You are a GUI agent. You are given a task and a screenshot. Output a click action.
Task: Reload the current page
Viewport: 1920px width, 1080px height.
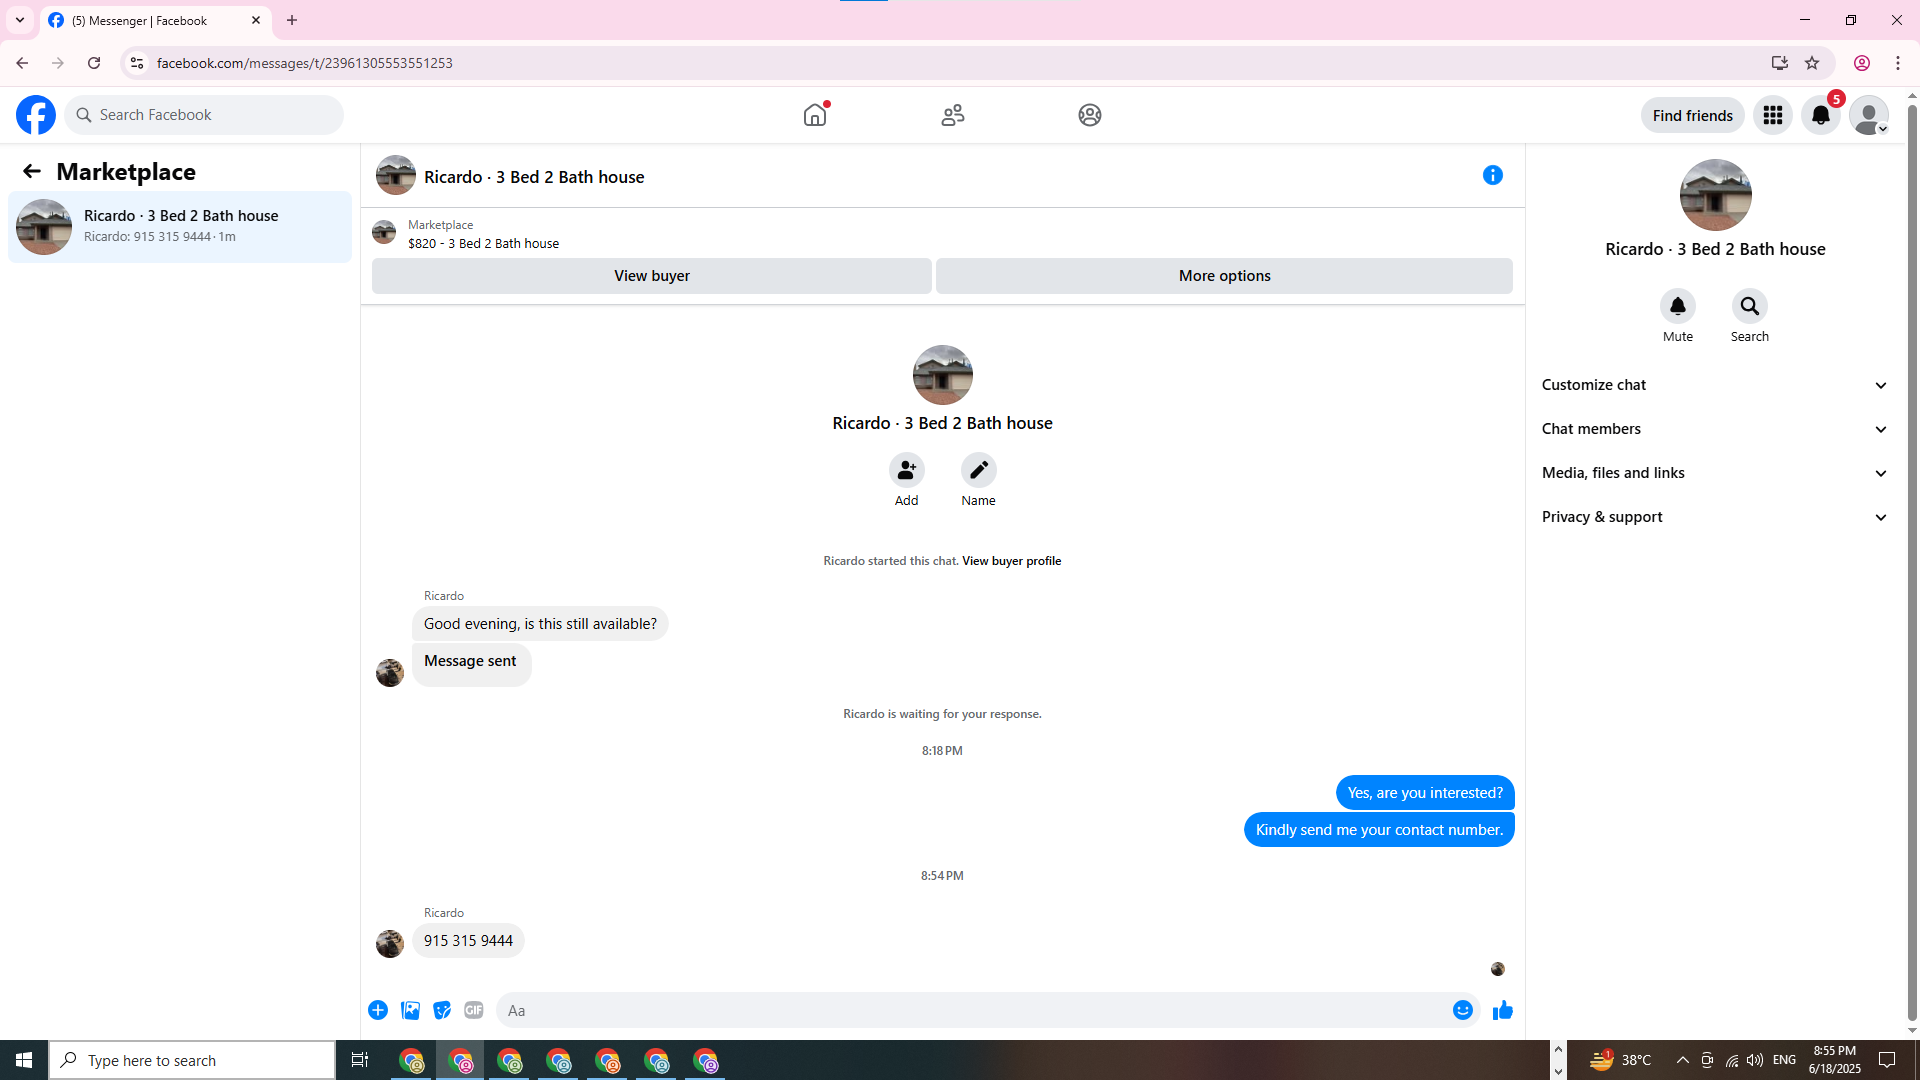pyautogui.click(x=94, y=63)
